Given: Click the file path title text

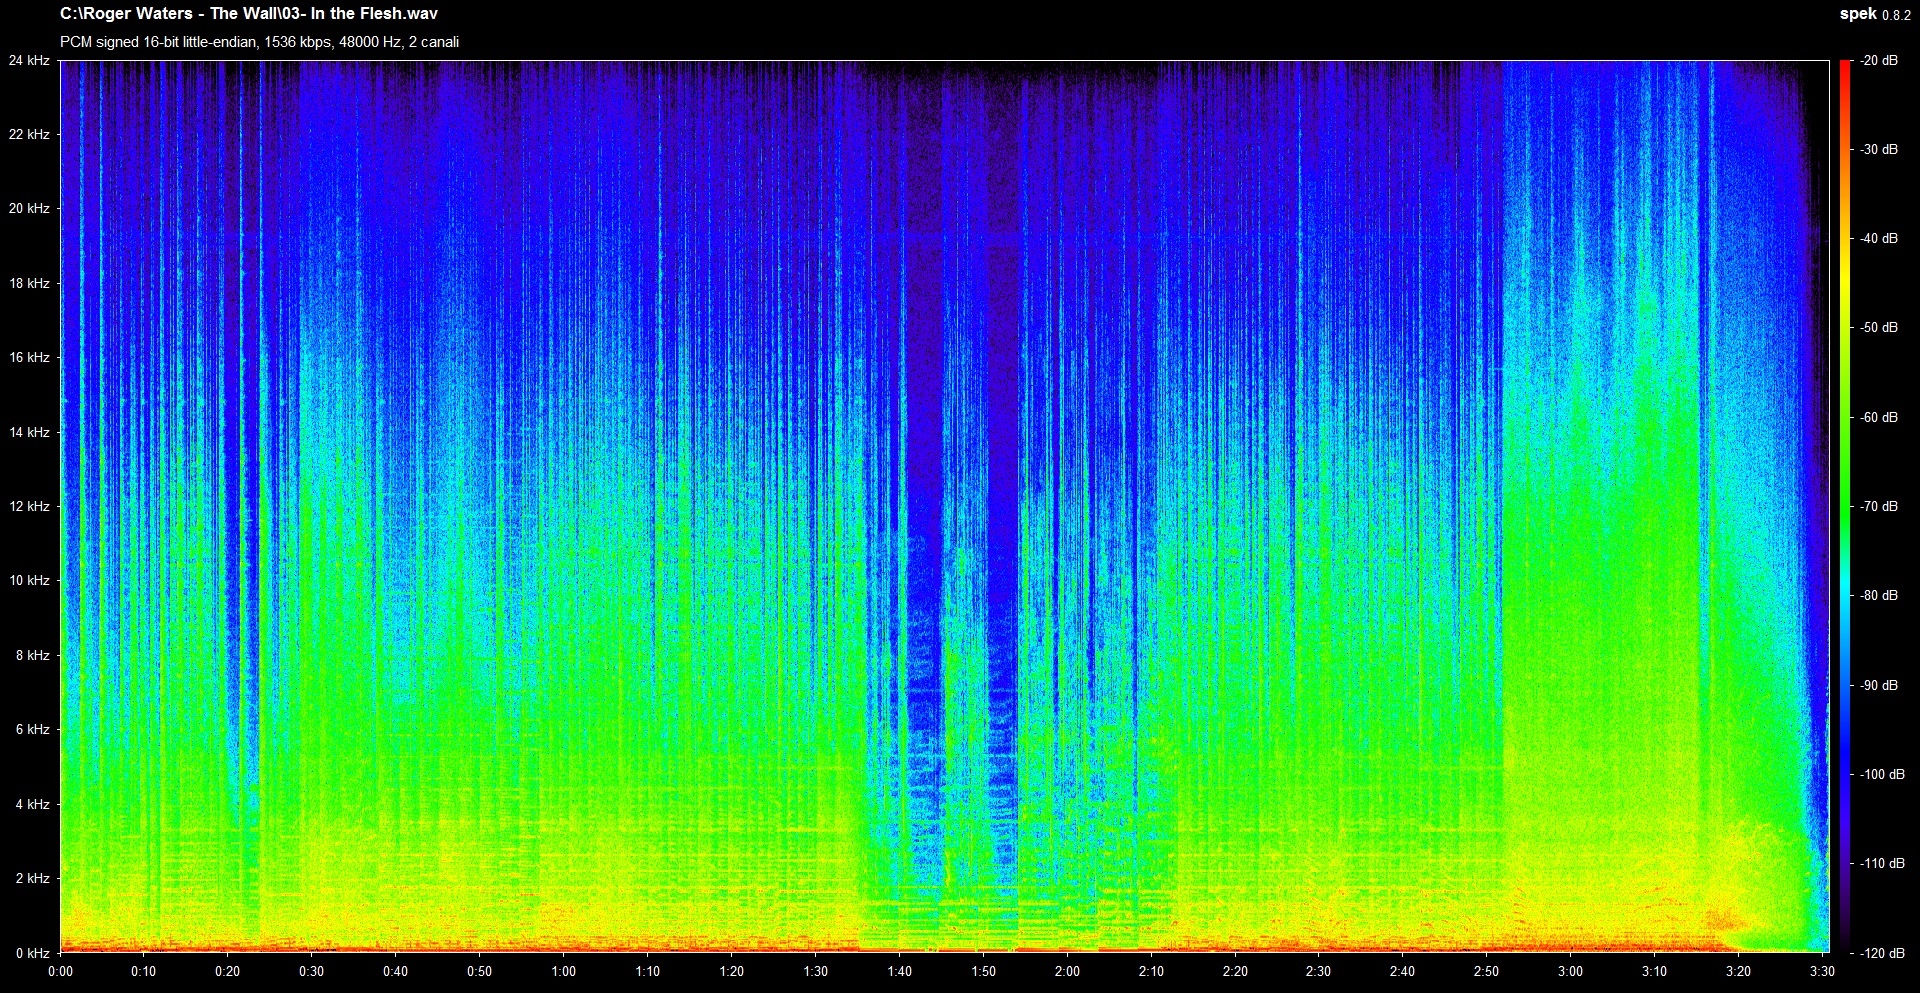Looking at the screenshot, I should (248, 14).
